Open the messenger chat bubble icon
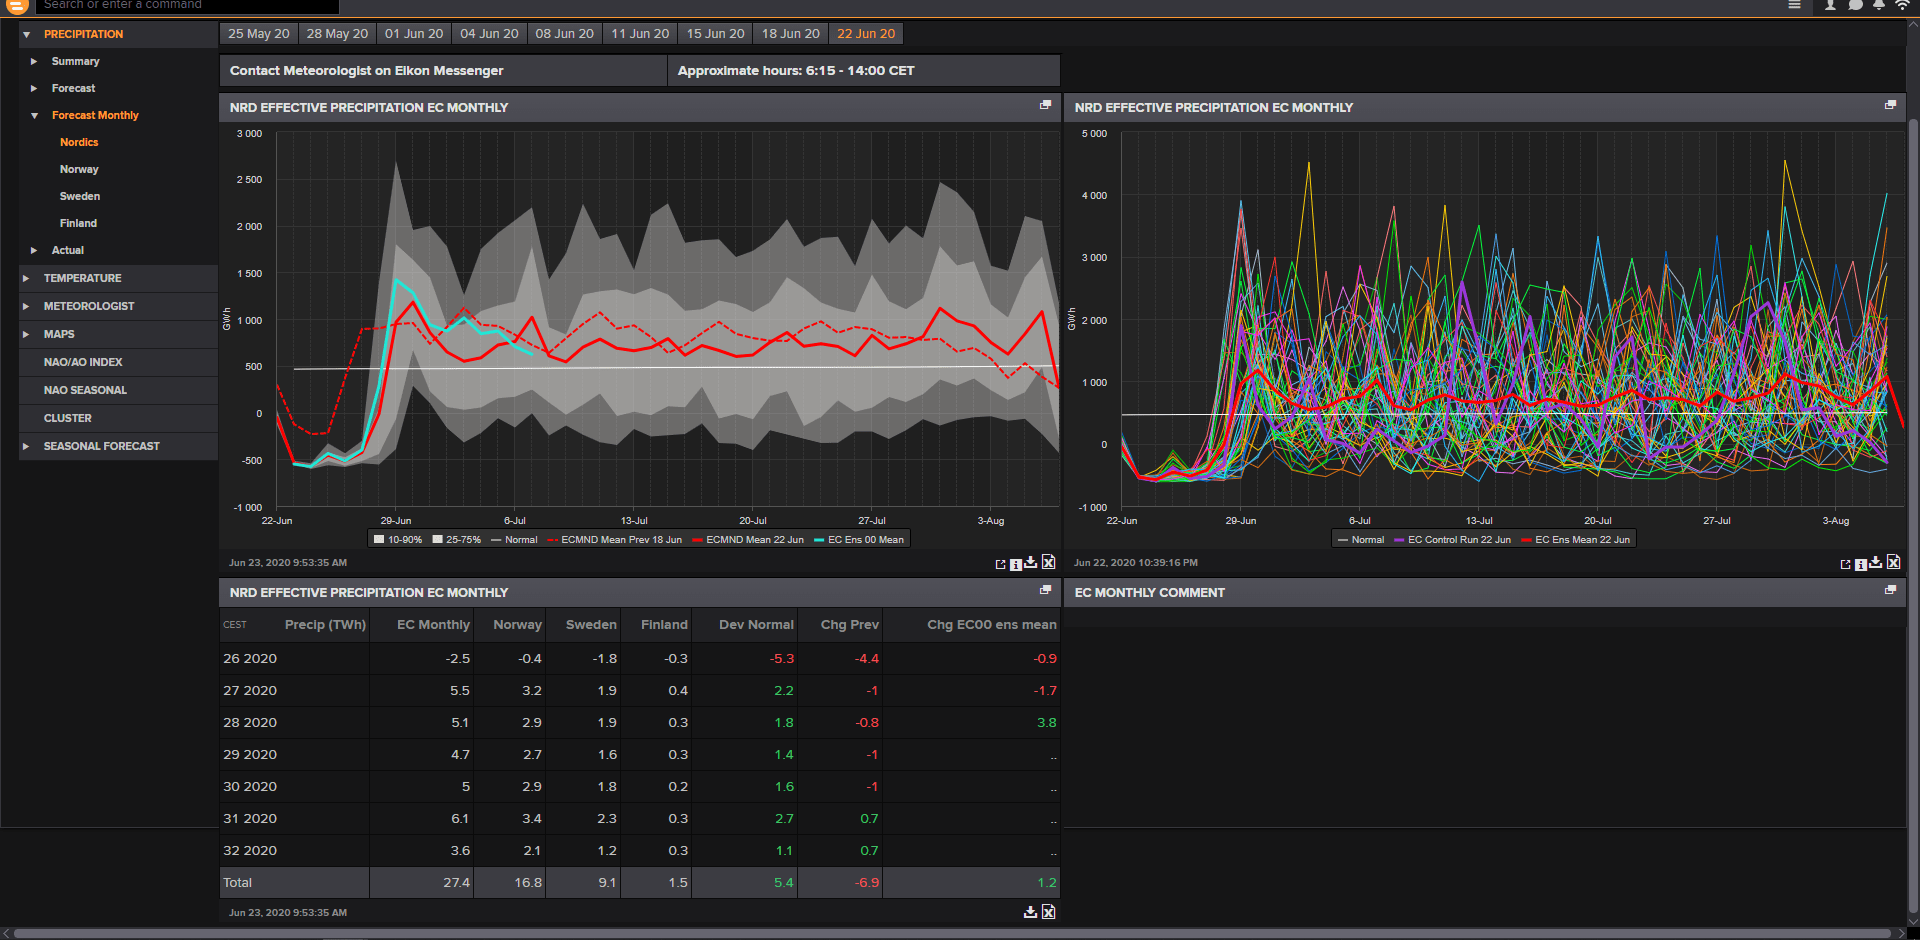The image size is (1920, 940). [x=1855, y=5]
